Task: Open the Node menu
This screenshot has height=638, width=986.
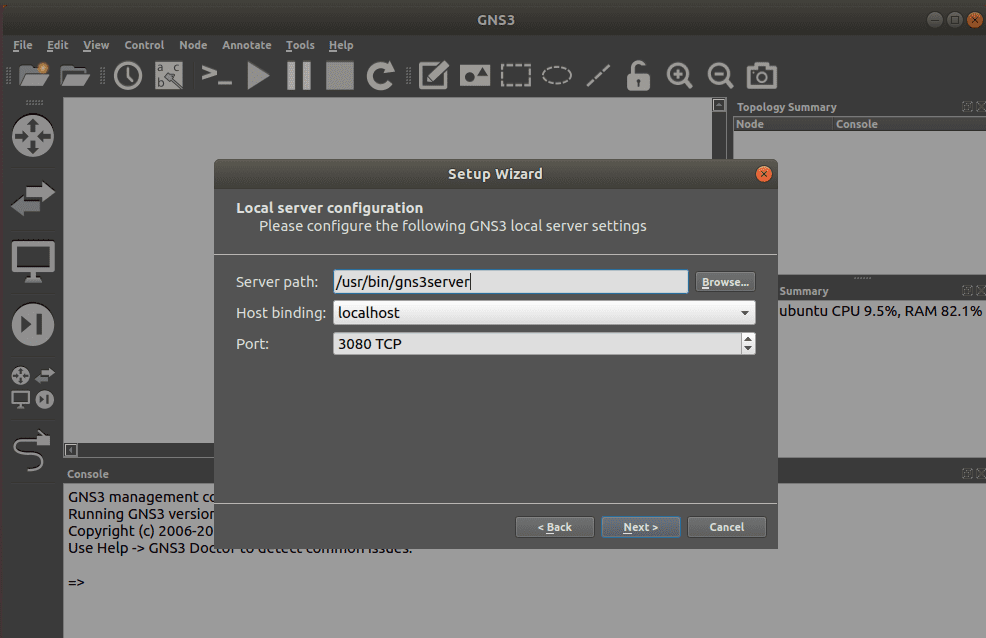Action: coord(193,45)
